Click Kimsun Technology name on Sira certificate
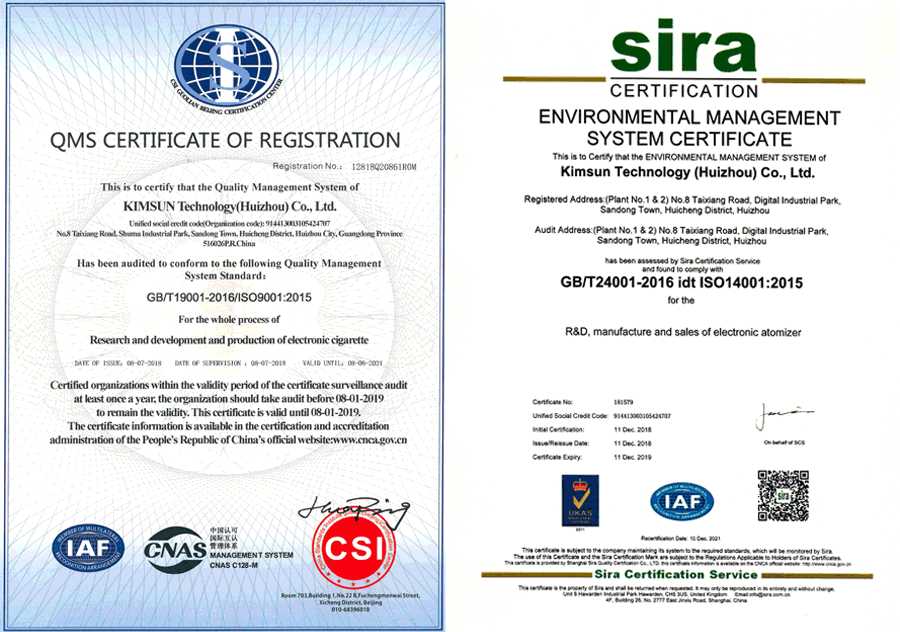 pos(687,172)
